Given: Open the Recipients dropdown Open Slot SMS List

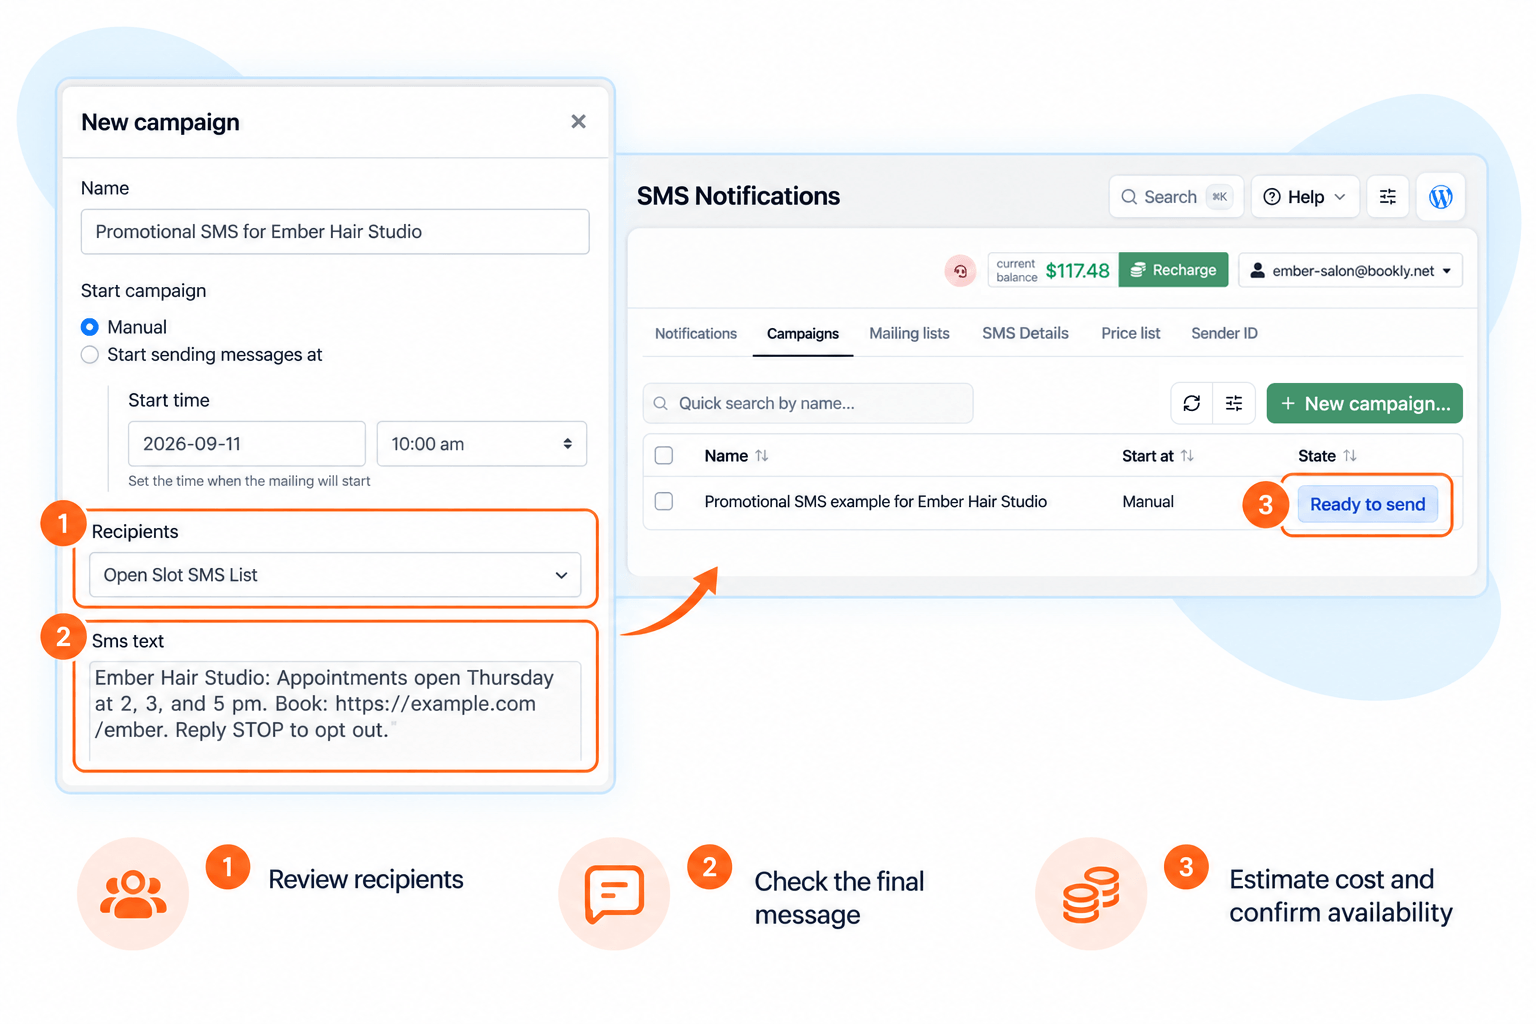Looking at the screenshot, I should pos(334,575).
